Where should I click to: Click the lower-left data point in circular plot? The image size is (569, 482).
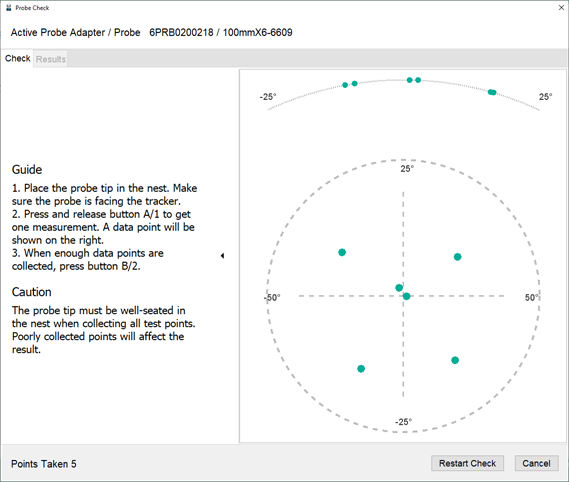361,369
